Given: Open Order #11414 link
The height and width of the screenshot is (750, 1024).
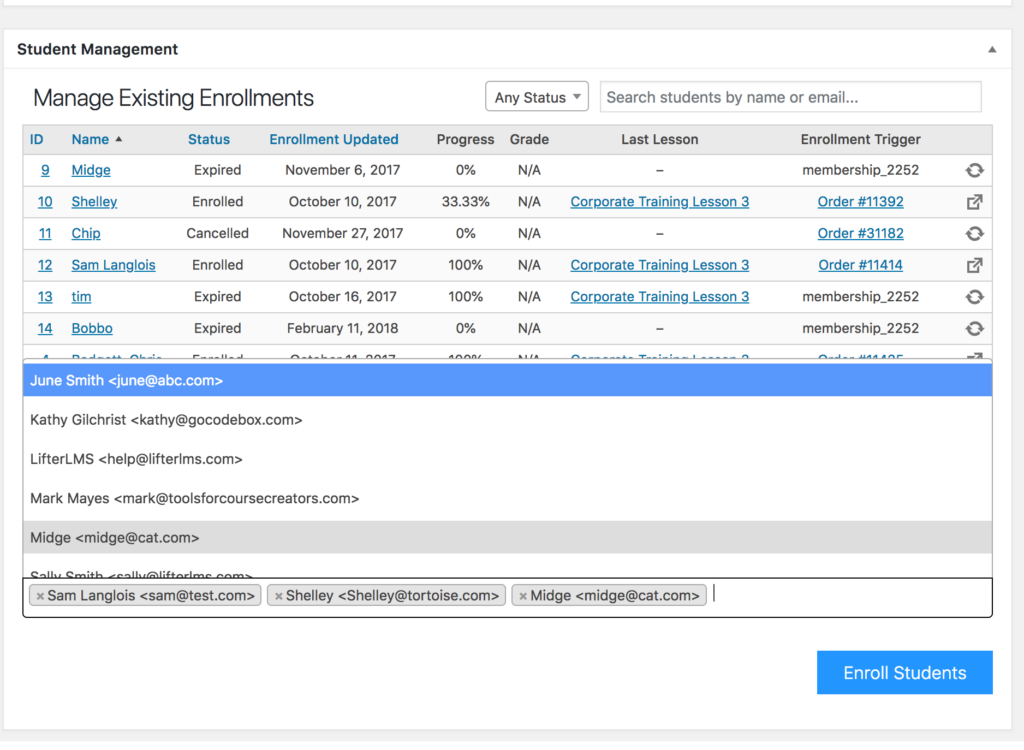Looking at the screenshot, I should click(x=860, y=265).
